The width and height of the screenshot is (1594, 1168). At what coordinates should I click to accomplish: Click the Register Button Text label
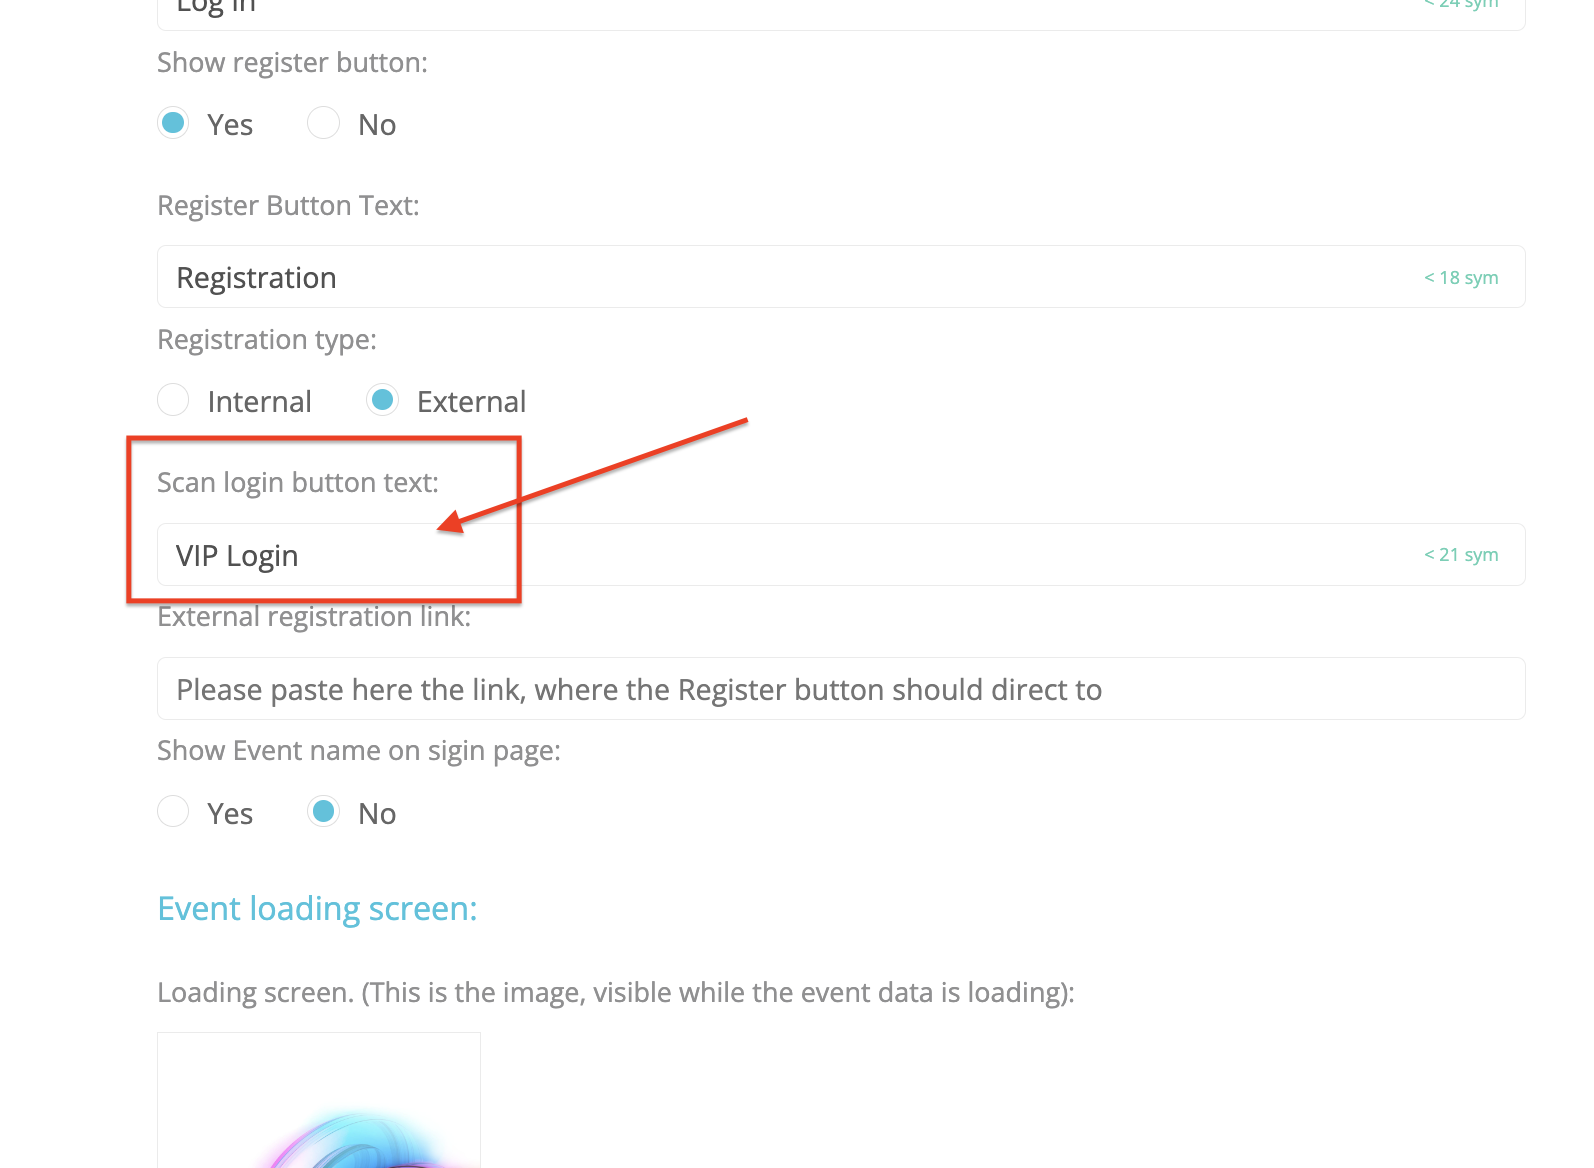(288, 206)
